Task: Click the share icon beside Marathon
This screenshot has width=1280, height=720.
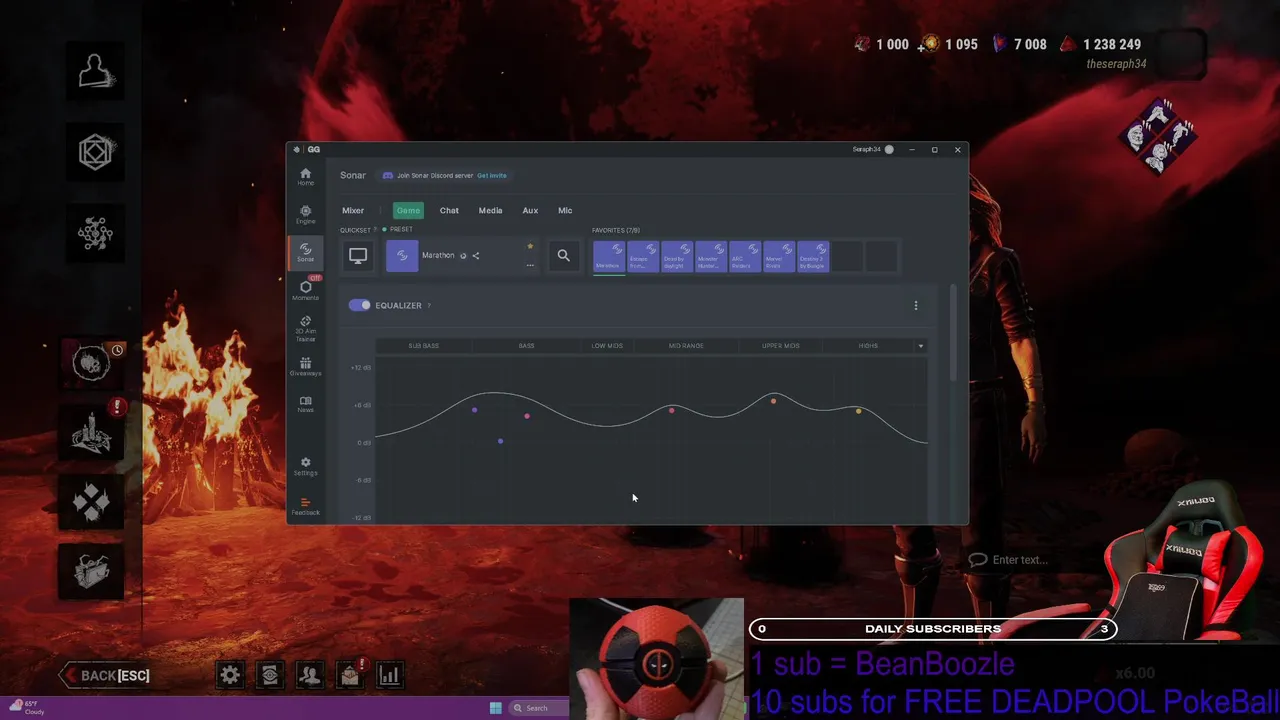Action: [476, 256]
